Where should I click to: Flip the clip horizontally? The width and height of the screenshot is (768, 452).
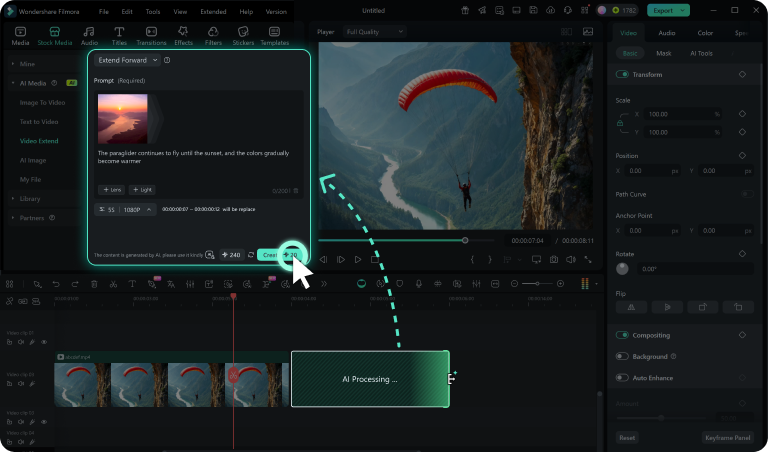click(x=631, y=307)
